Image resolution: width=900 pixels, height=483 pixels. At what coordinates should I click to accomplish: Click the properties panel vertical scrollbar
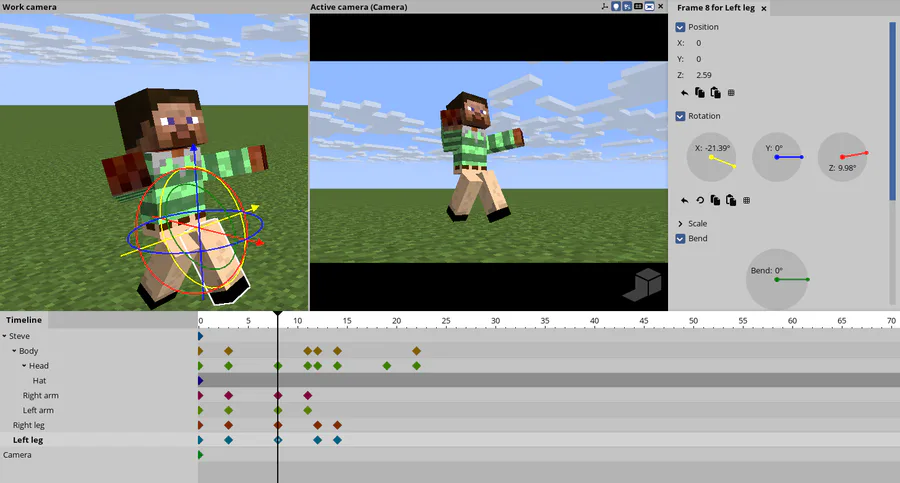point(892,111)
